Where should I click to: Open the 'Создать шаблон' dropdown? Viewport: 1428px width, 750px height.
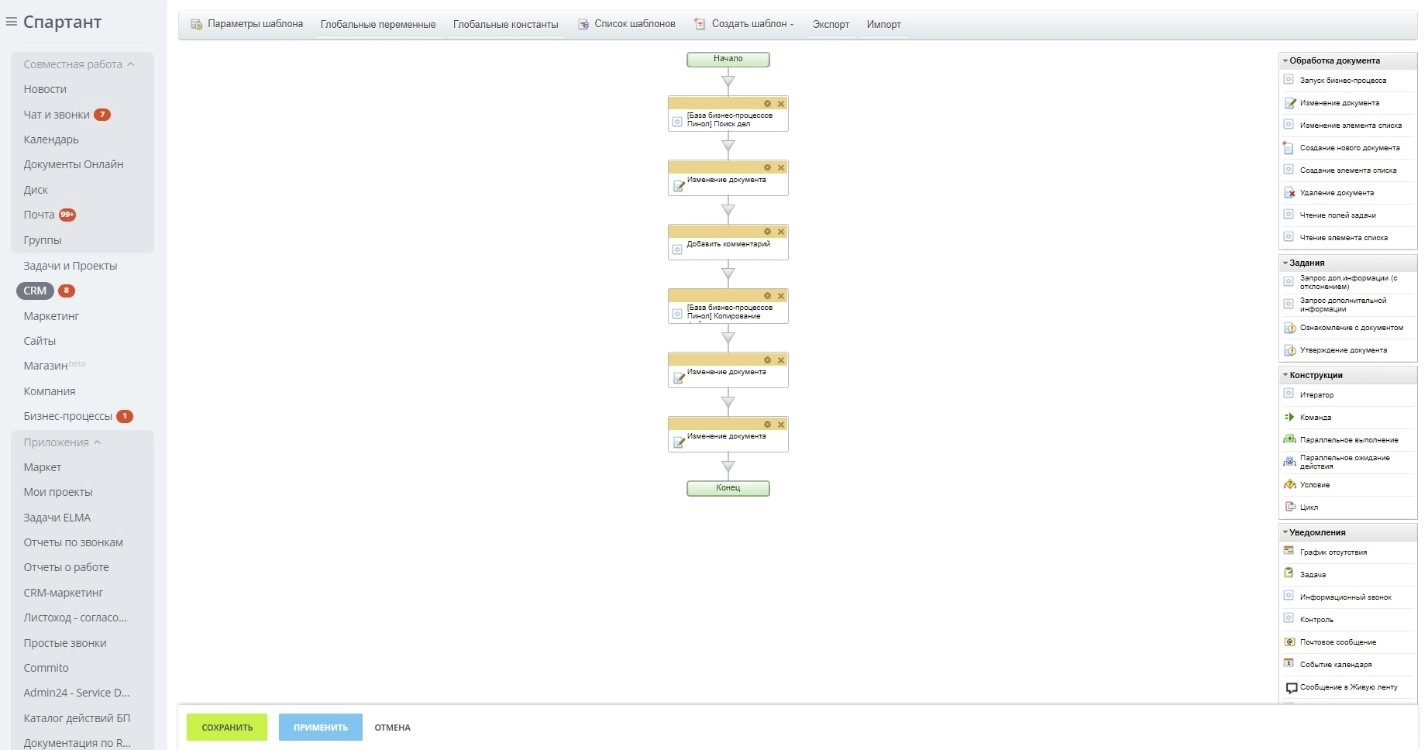pyautogui.click(x=744, y=24)
